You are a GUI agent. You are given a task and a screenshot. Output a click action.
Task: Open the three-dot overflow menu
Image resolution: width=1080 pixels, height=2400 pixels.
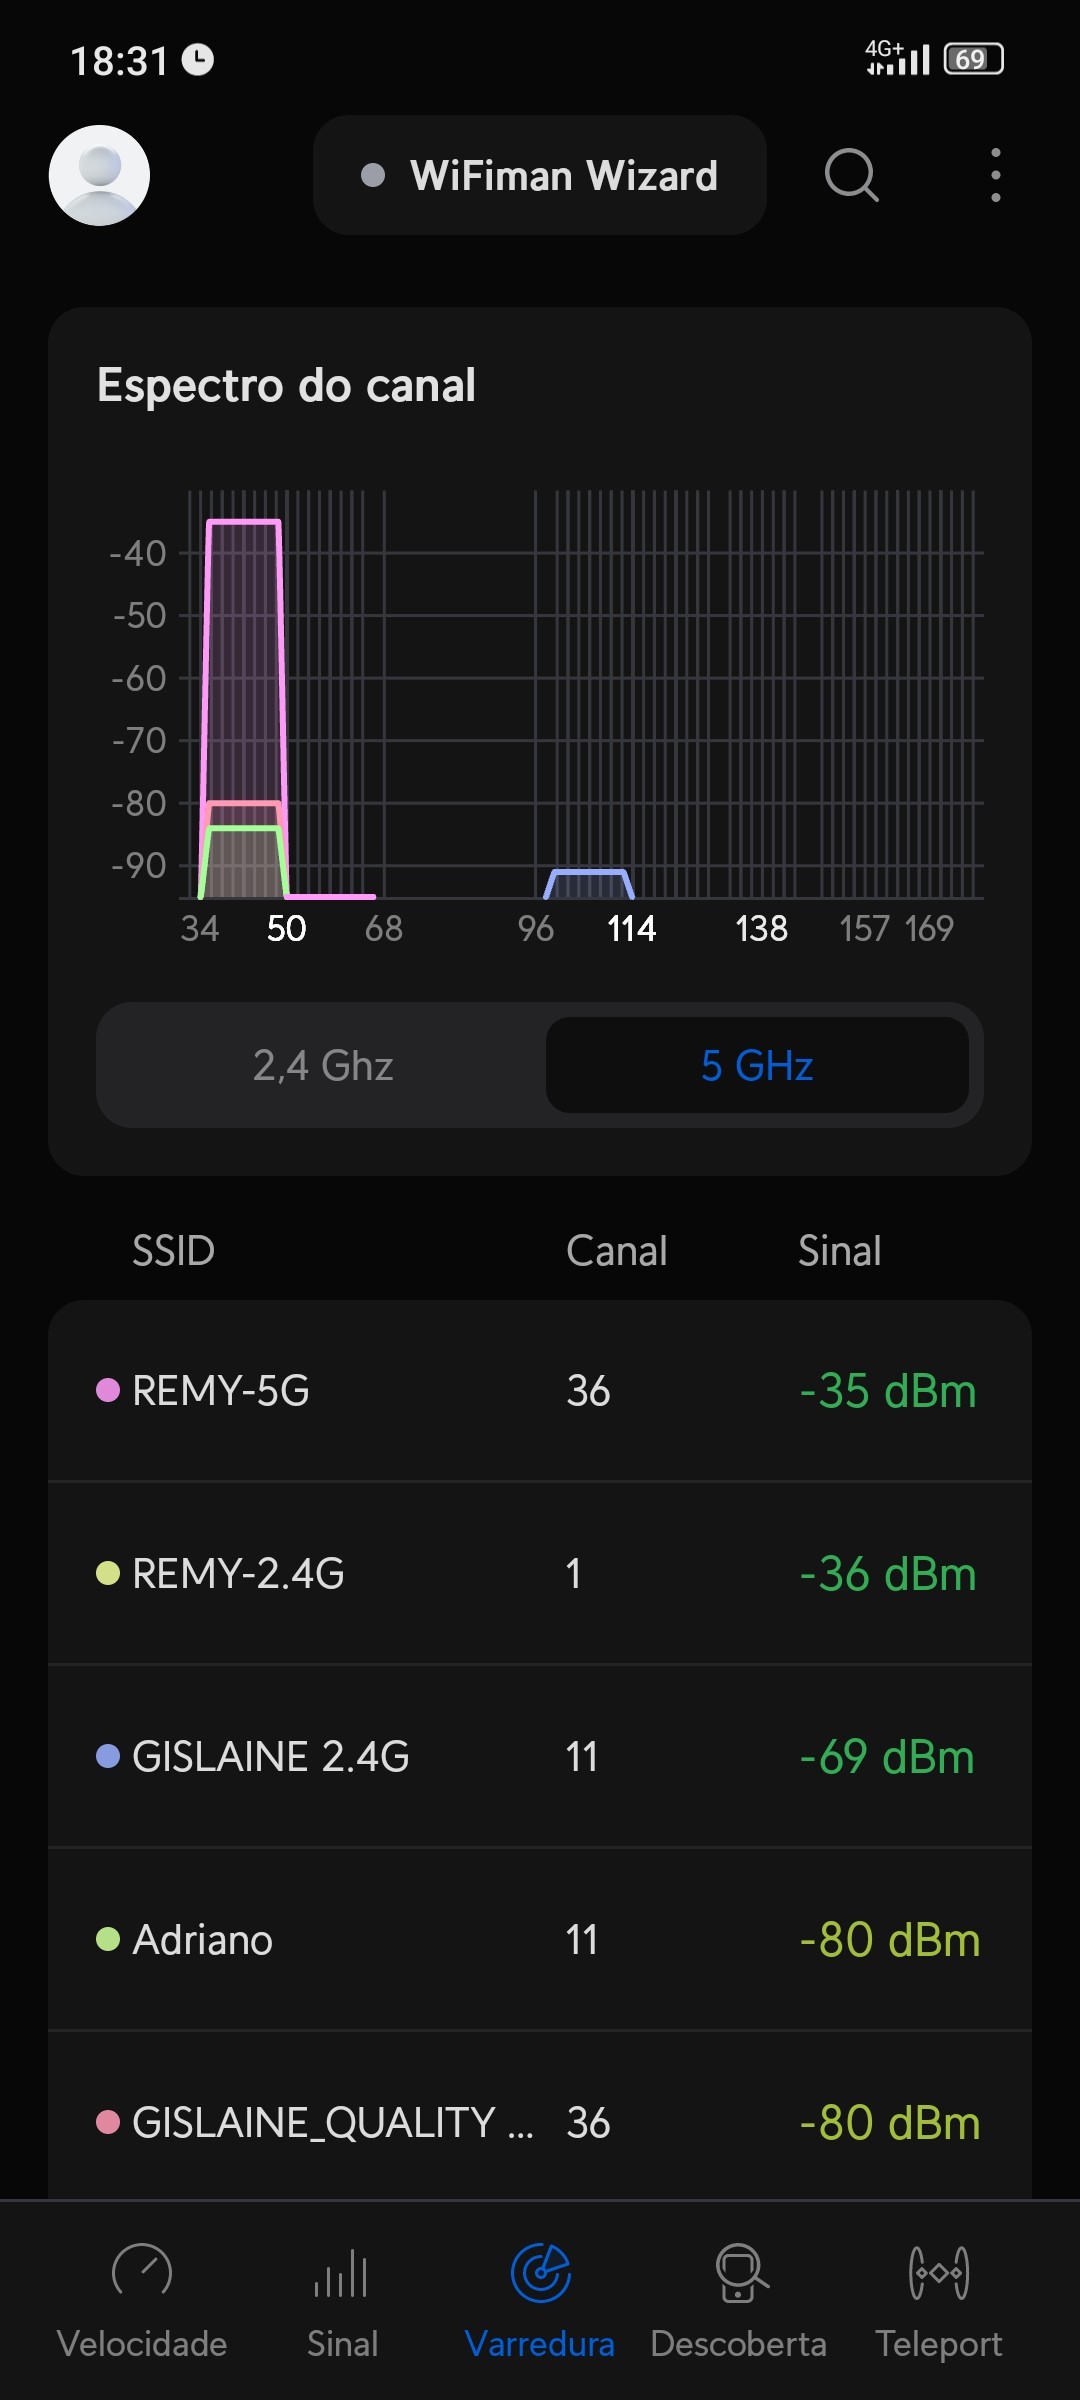pos(995,175)
